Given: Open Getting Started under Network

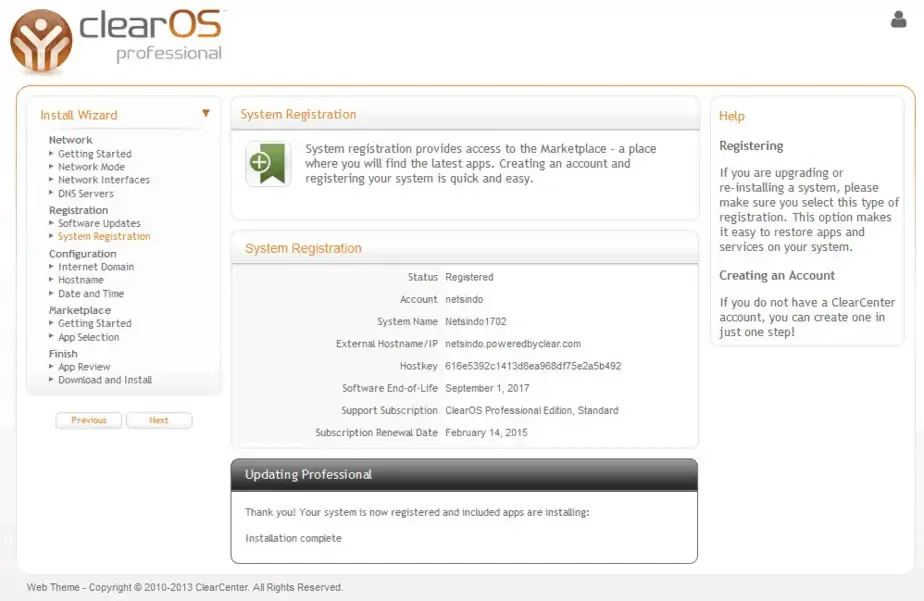Looking at the screenshot, I should (94, 154).
